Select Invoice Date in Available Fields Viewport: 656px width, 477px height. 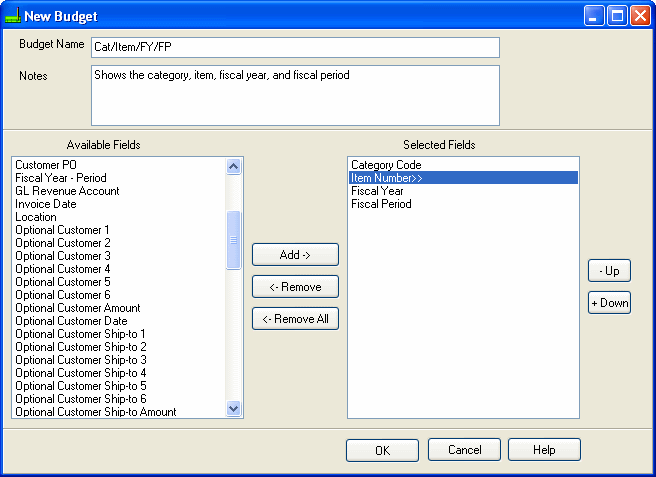46,204
